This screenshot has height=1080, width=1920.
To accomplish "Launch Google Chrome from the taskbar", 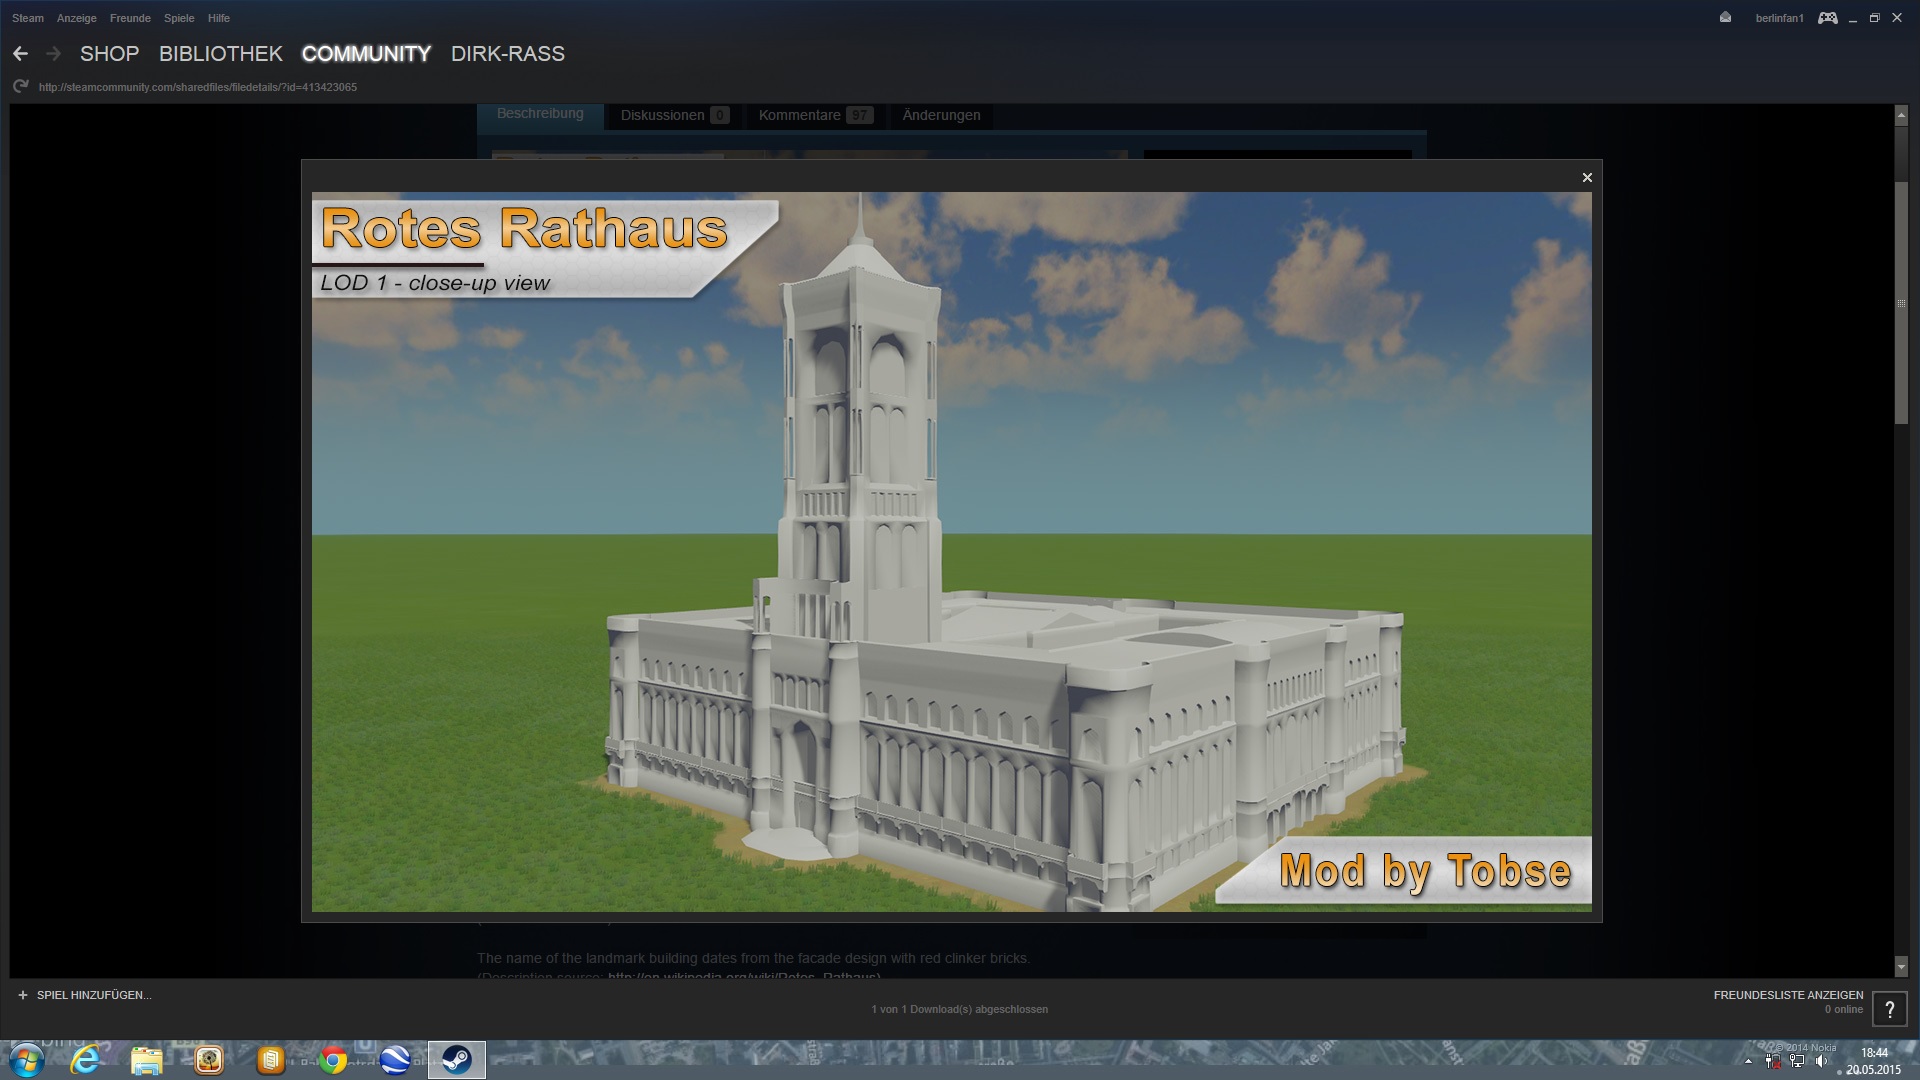I will 333,1060.
